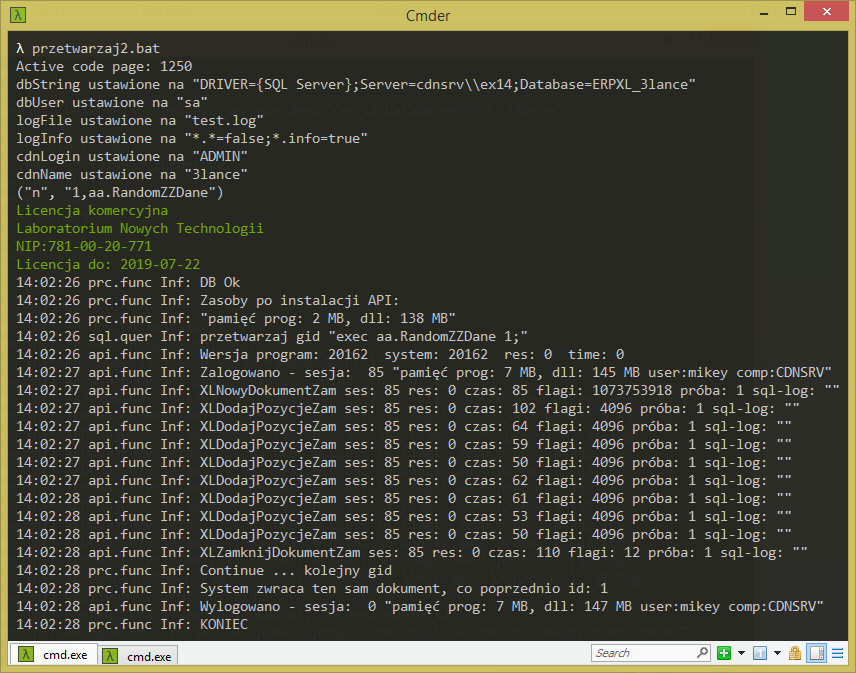Switch to the second cmd.exe tab
This screenshot has height=673, width=856.
click(147, 656)
